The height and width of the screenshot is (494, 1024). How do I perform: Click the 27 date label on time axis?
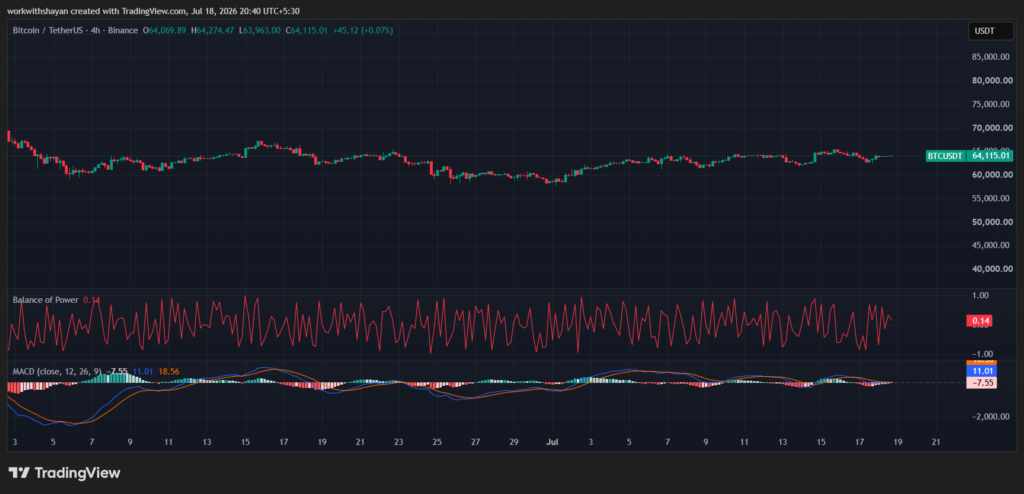click(475, 442)
